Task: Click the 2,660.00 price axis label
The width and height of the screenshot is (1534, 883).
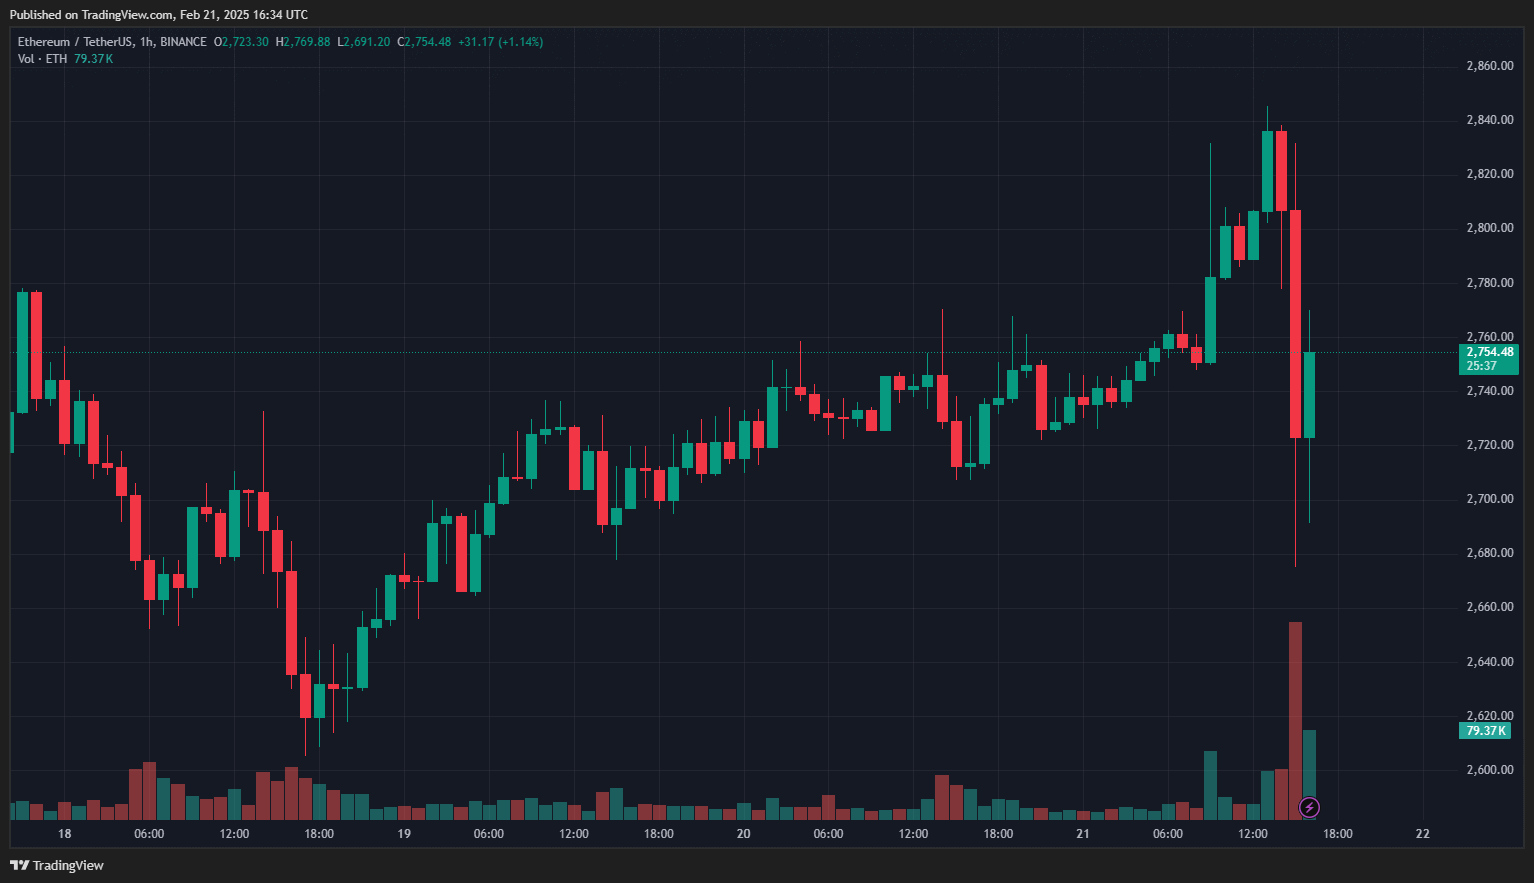Action: 1489,607
